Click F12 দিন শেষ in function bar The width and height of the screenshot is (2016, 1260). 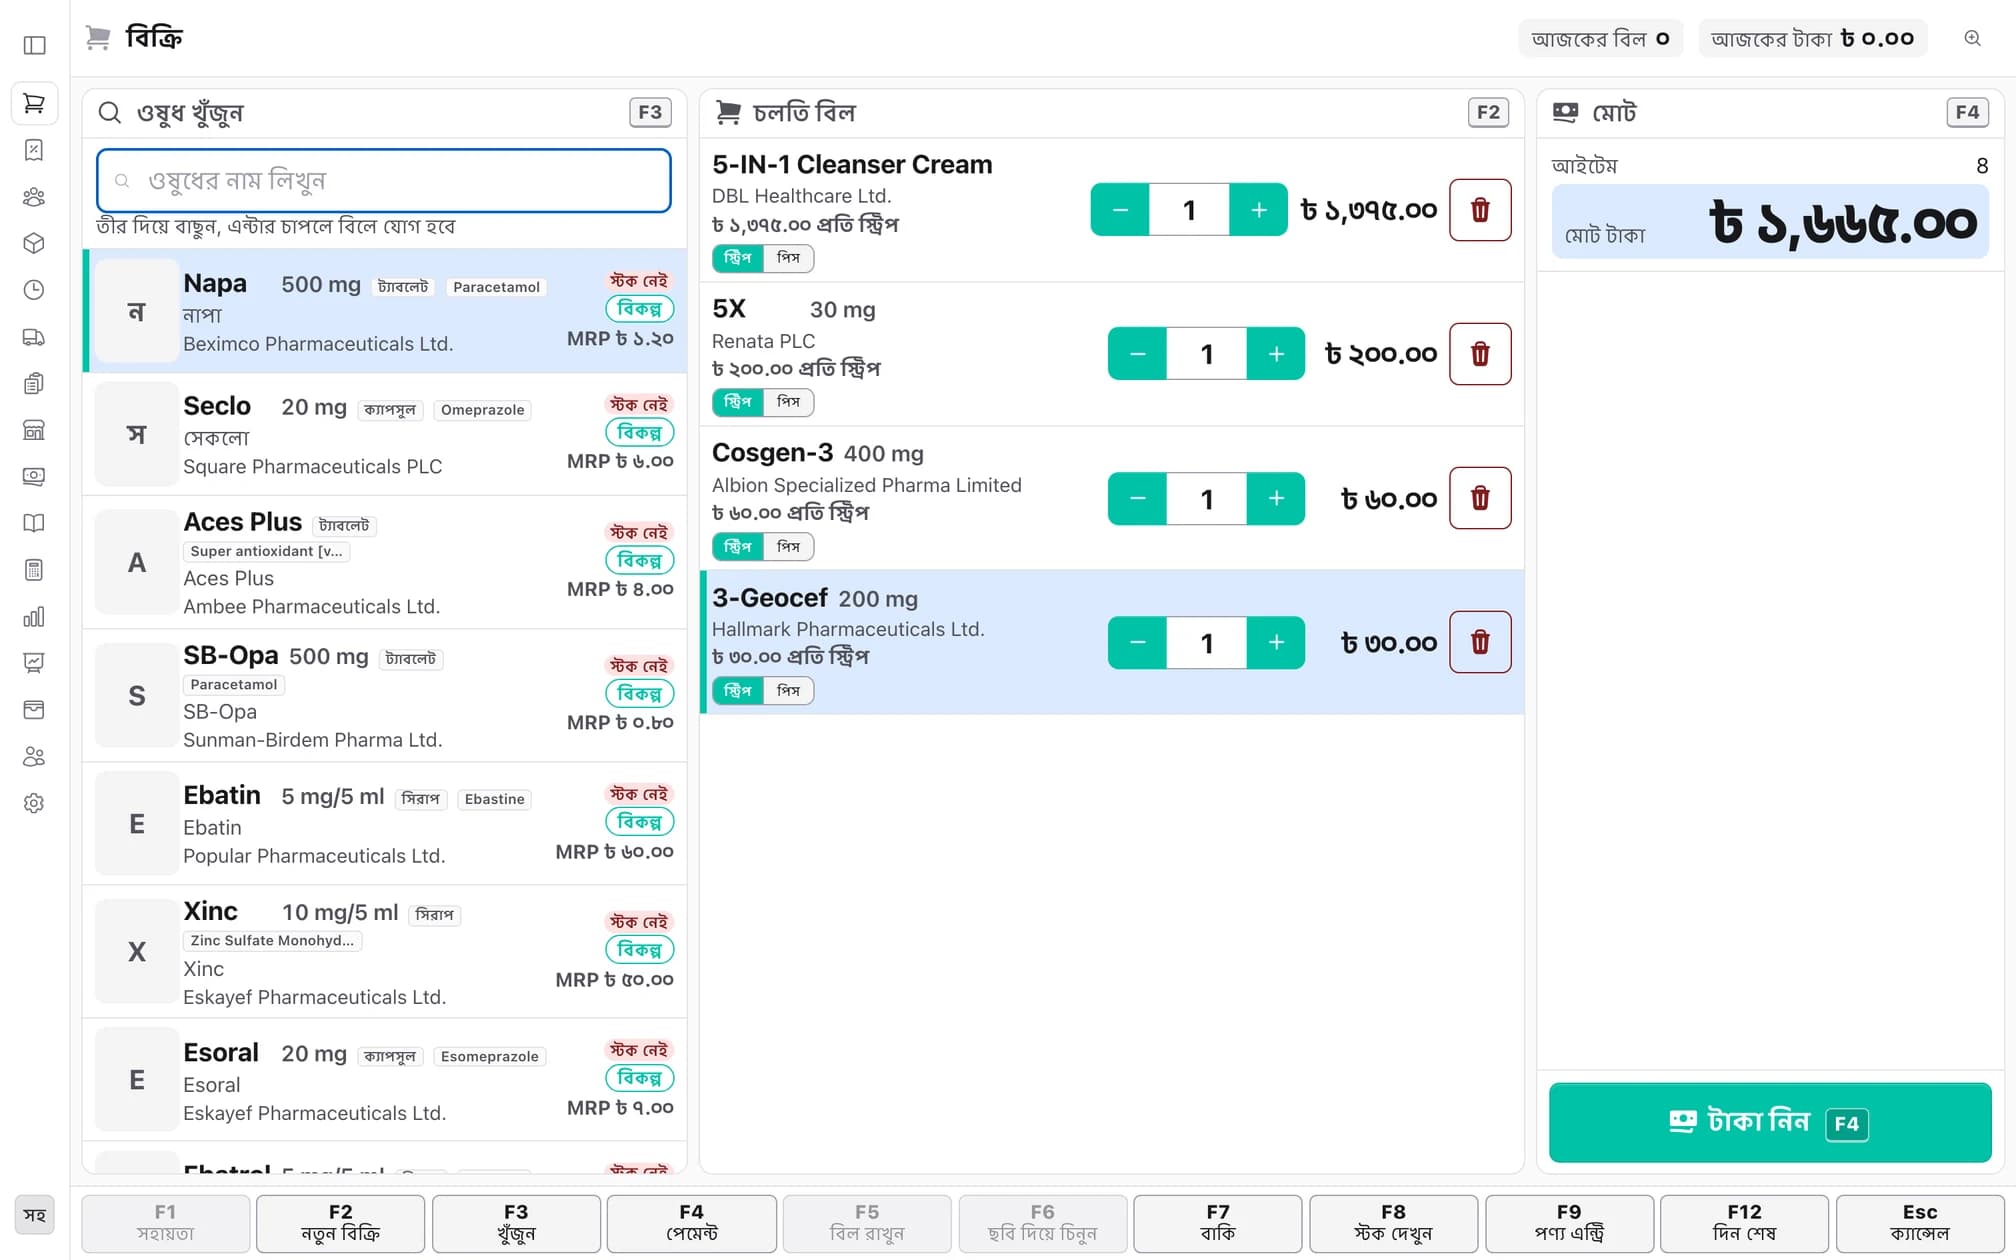coord(1744,1223)
